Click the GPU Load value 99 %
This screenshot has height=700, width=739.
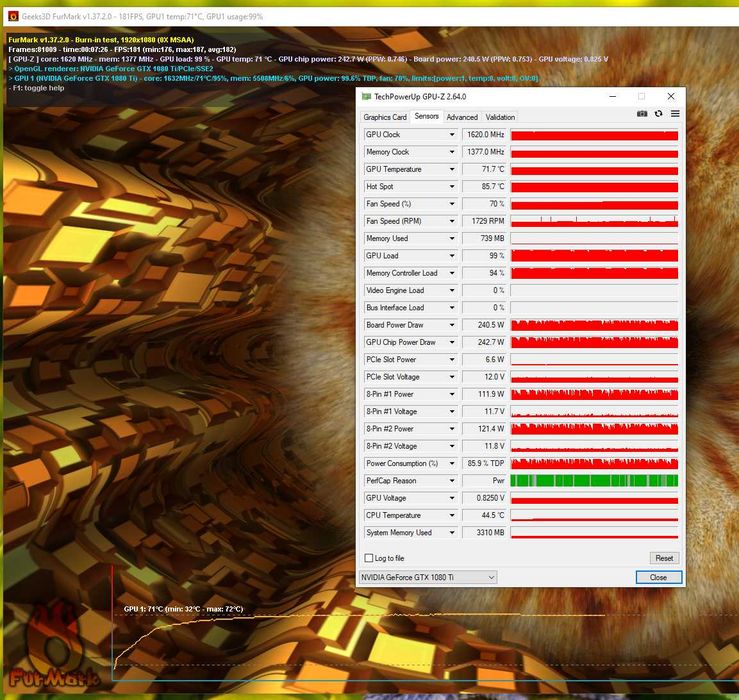(x=484, y=255)
